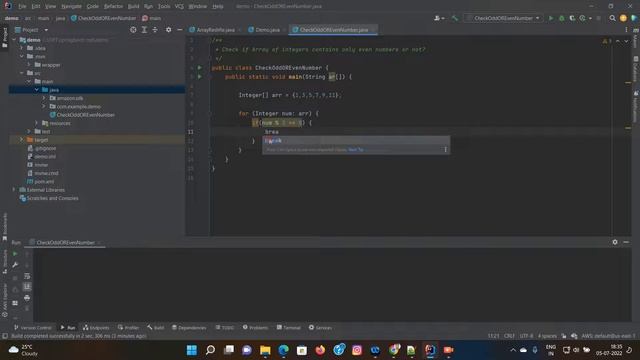This screenshot has height=360, width=640.
Task: Click run gutter icon beside main method
Action: tap(200, 77)
